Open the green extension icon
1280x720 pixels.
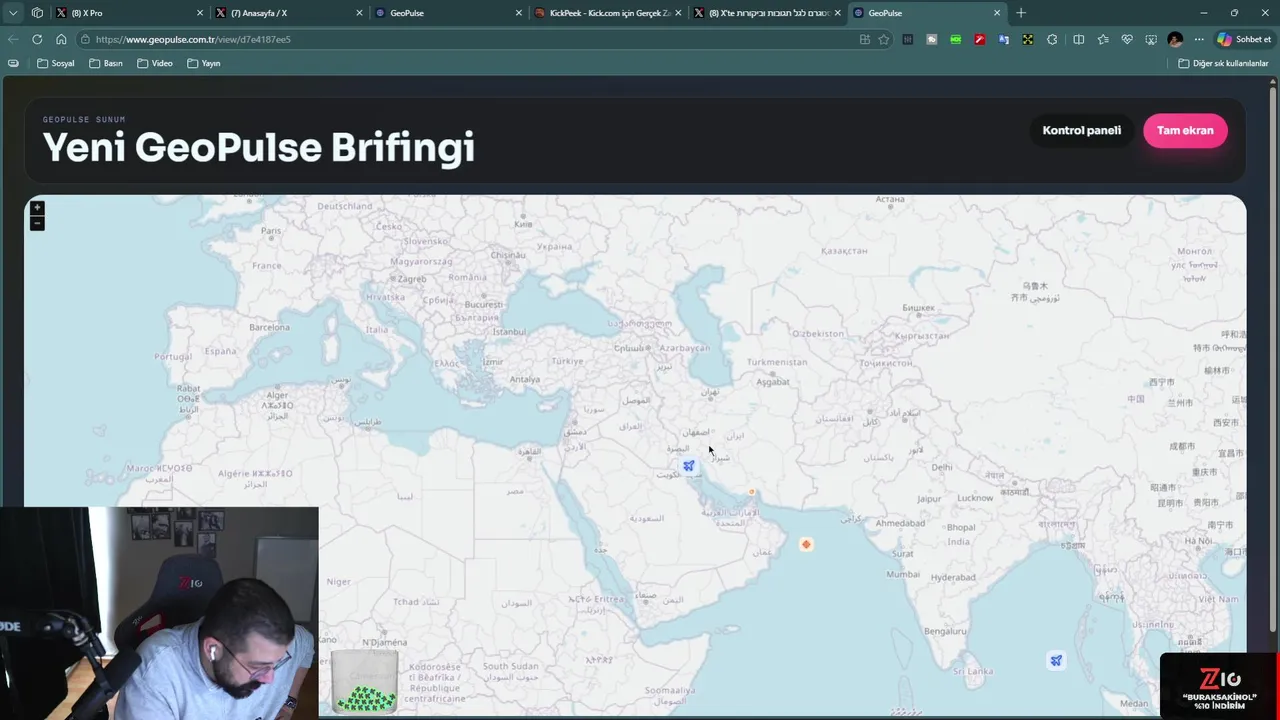(956, 39)
